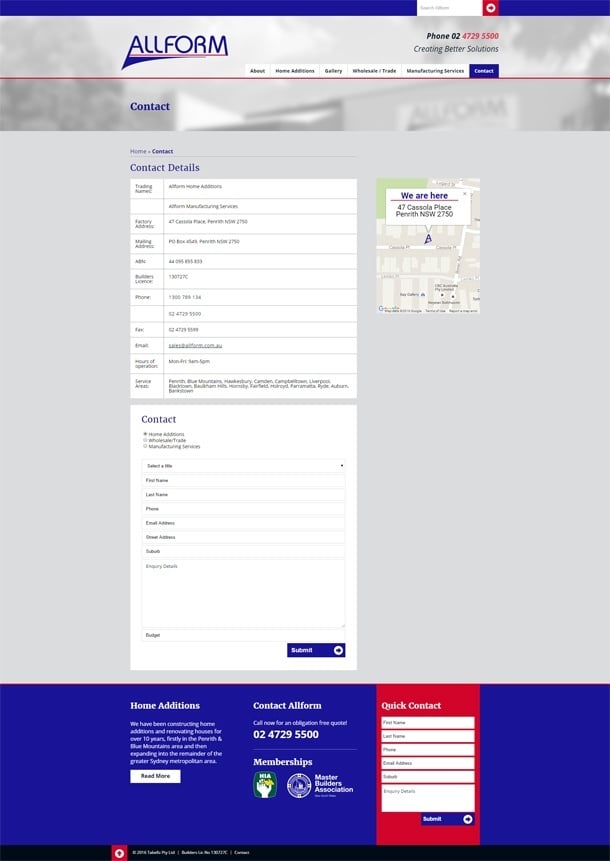Screen dimensions: 610x861
Task: Click the Last Name field in contact form
Action: [243, 495]
